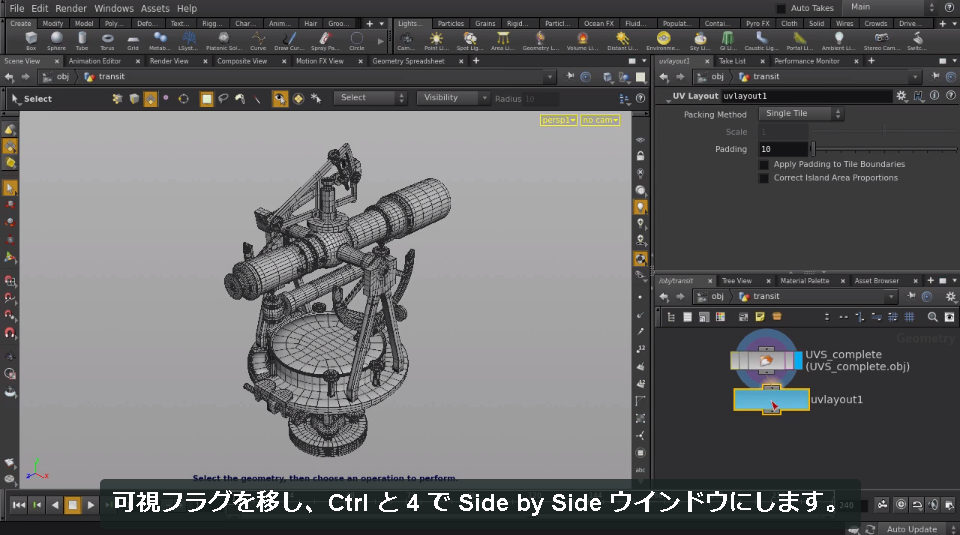
Task: Click the Grid shelf tool
Action: click(x=133, y=41)
